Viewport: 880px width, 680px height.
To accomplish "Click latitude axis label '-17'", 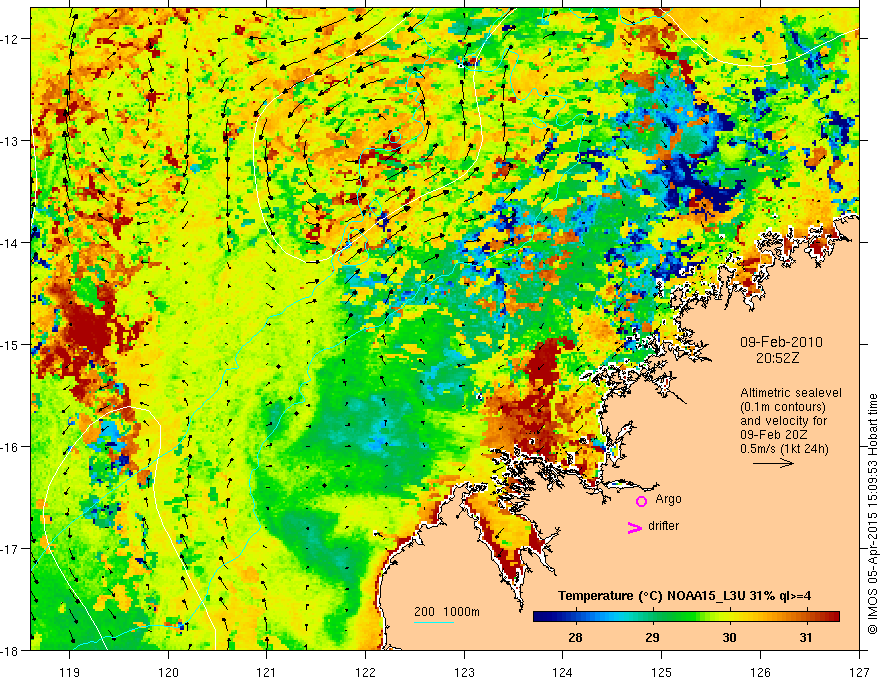I will 11,549.
